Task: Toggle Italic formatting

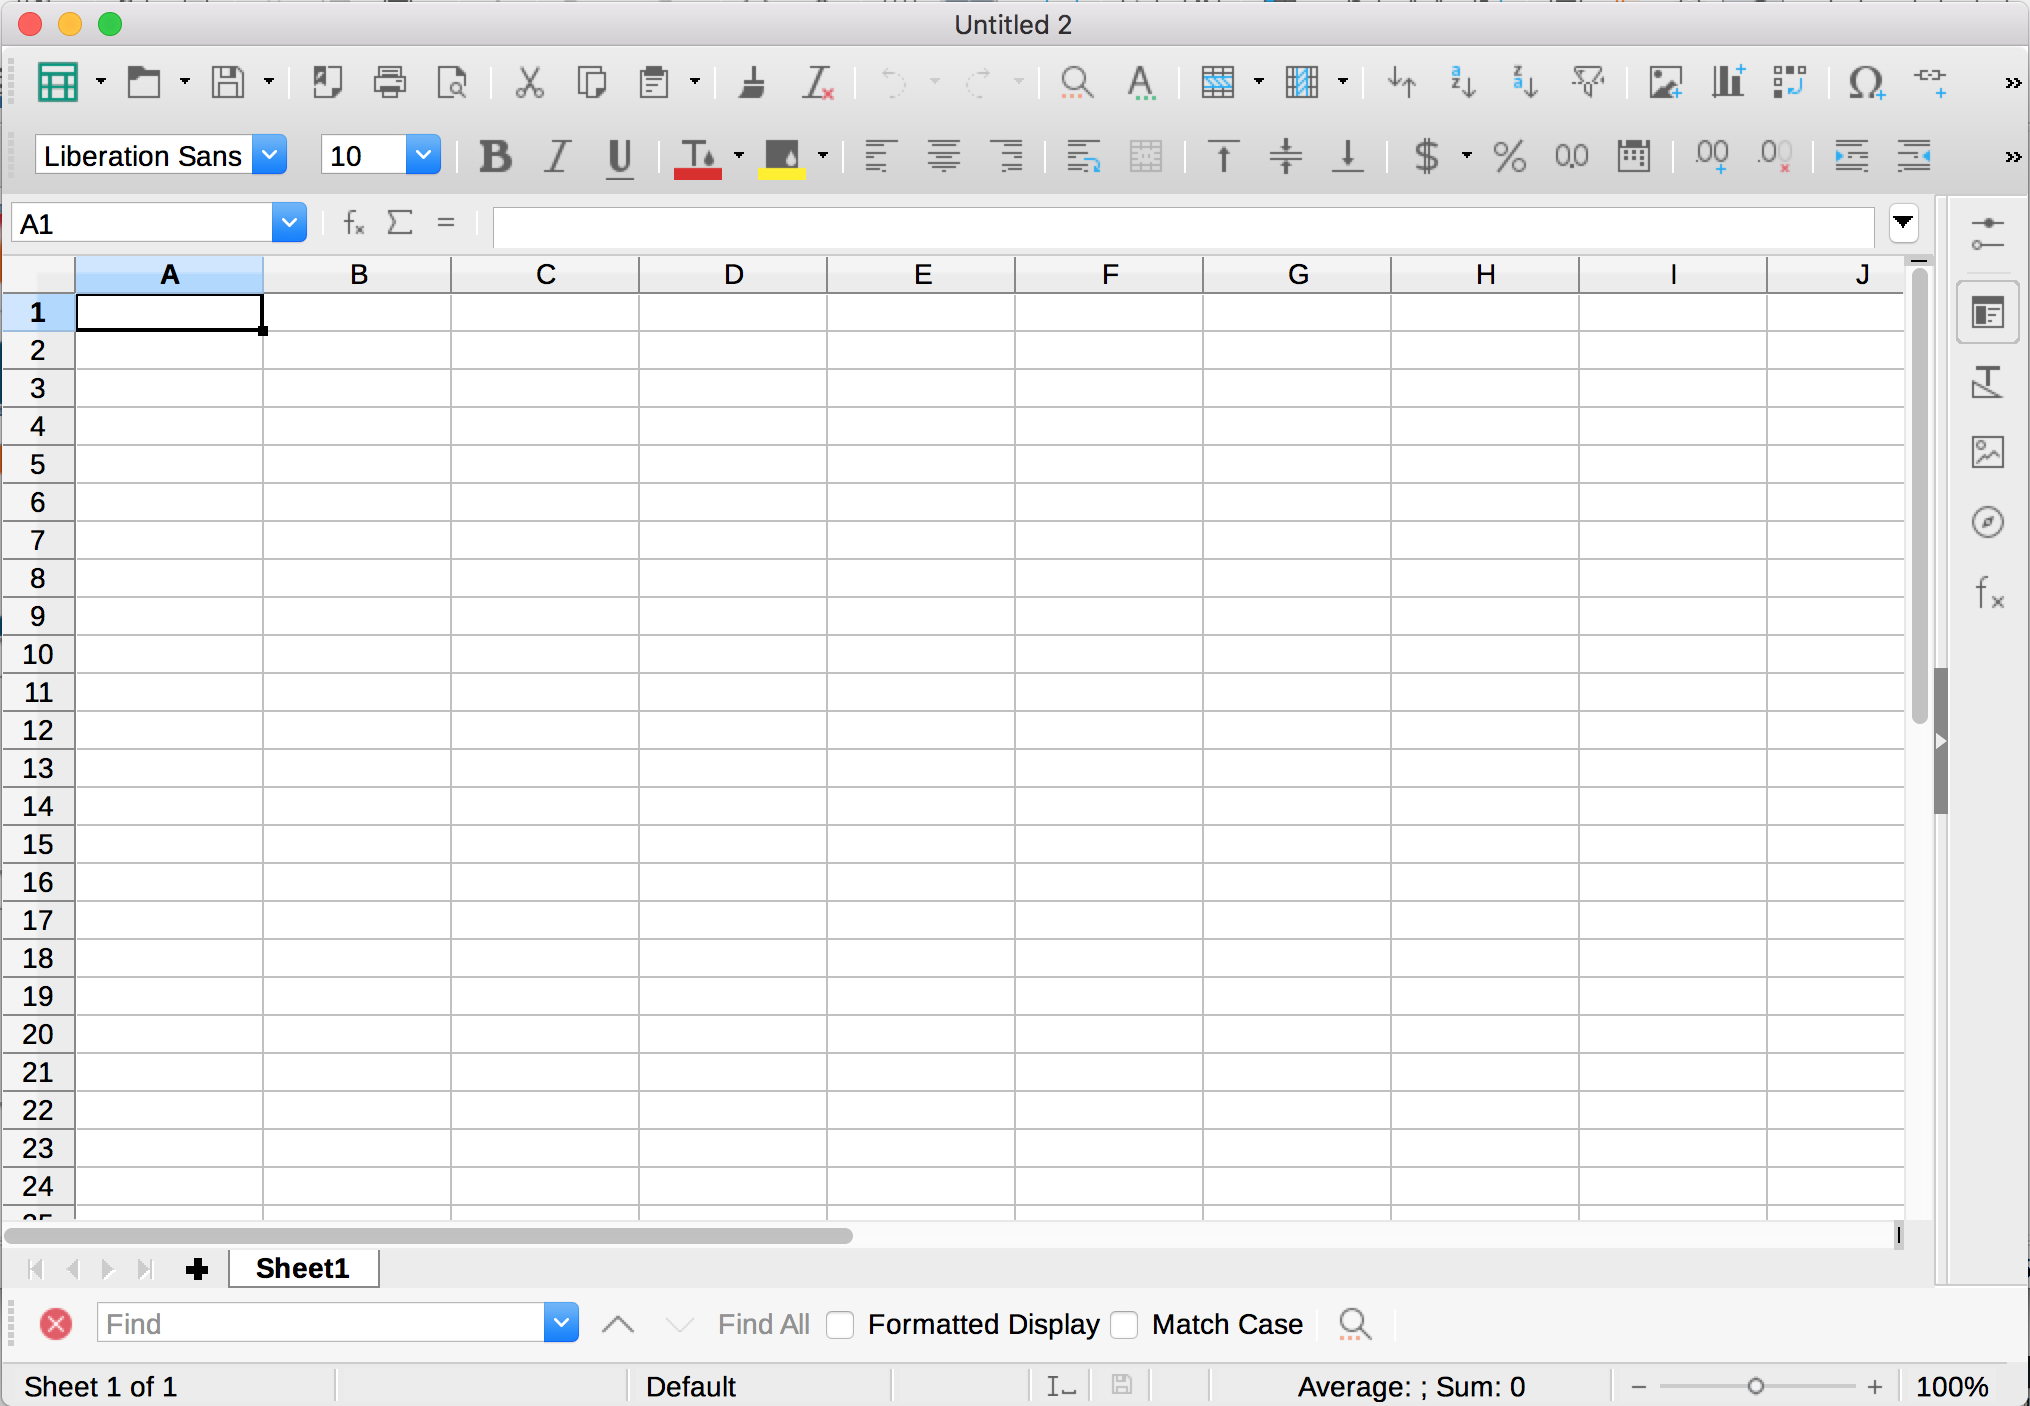Action: pyautogui.click(x=558, y=156)
